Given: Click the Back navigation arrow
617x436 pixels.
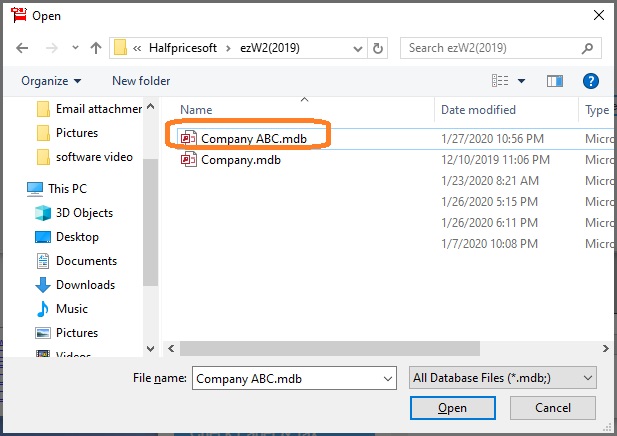Looking at the screenshot, I should point(22,48).
